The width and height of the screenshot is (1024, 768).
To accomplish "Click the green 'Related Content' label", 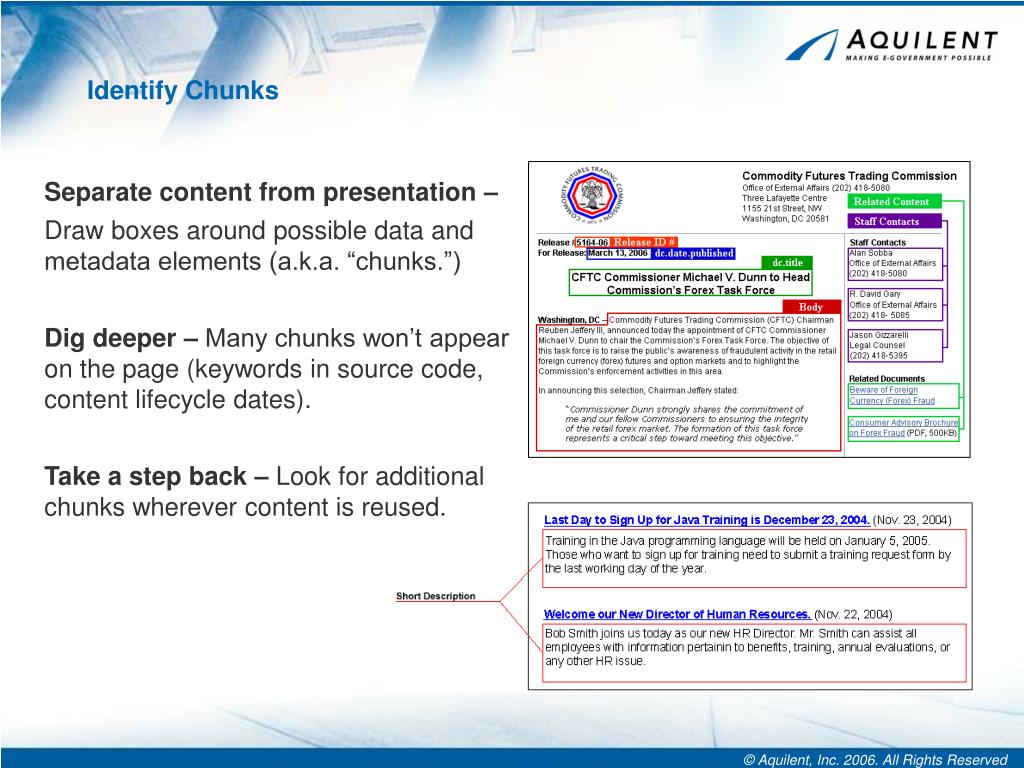I will click(x=895, y=201).
